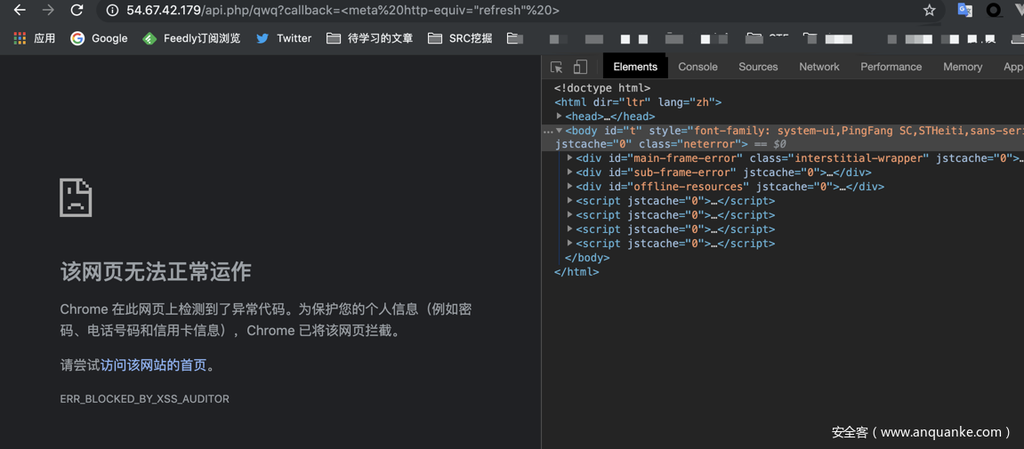The image size is (1024, 449).
Task: Reload the page with refresh icon
Action: pos(77,11)
